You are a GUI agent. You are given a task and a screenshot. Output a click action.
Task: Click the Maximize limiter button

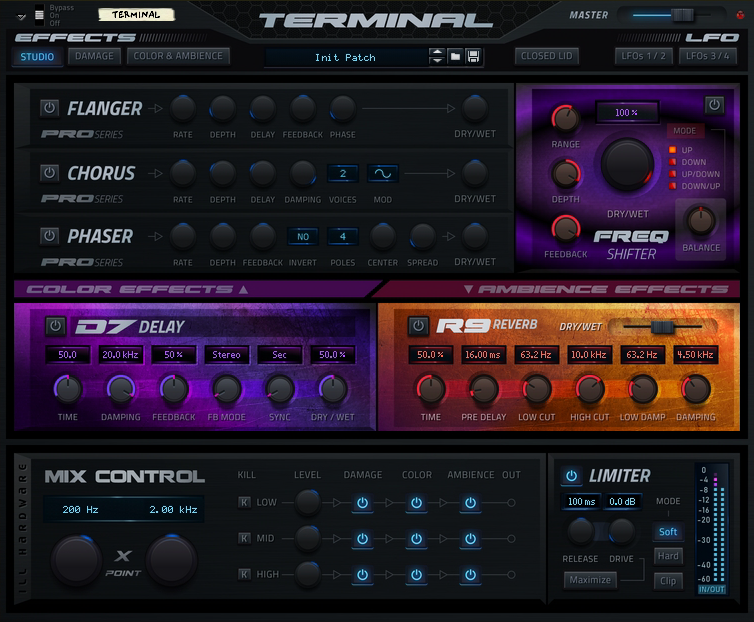590,580
